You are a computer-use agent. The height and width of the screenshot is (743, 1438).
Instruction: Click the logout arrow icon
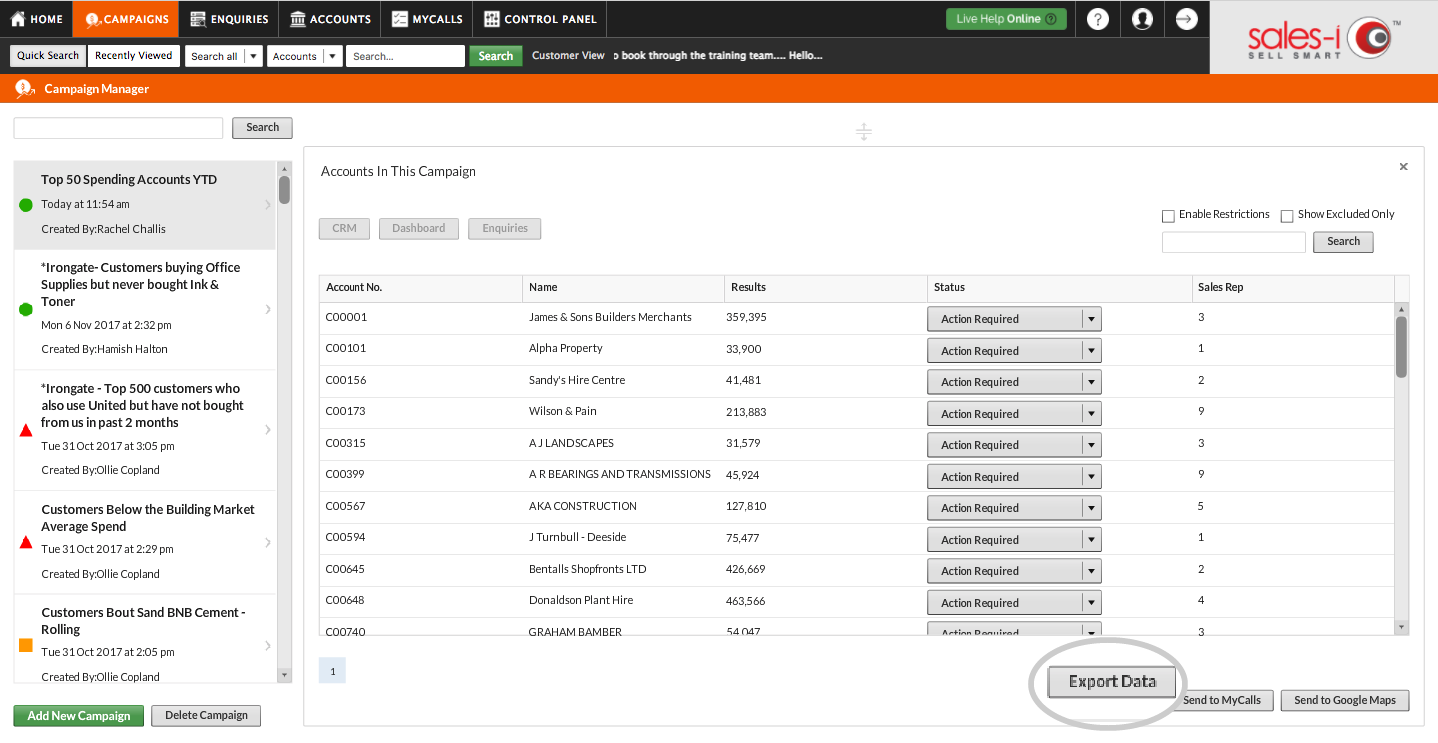click(x=1186, y=19)
